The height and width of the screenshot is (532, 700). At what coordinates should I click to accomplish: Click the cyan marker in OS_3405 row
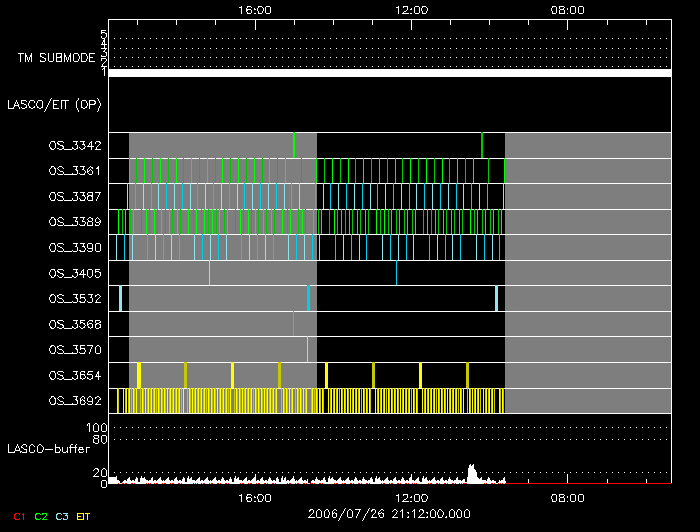[x=397, y=272]
